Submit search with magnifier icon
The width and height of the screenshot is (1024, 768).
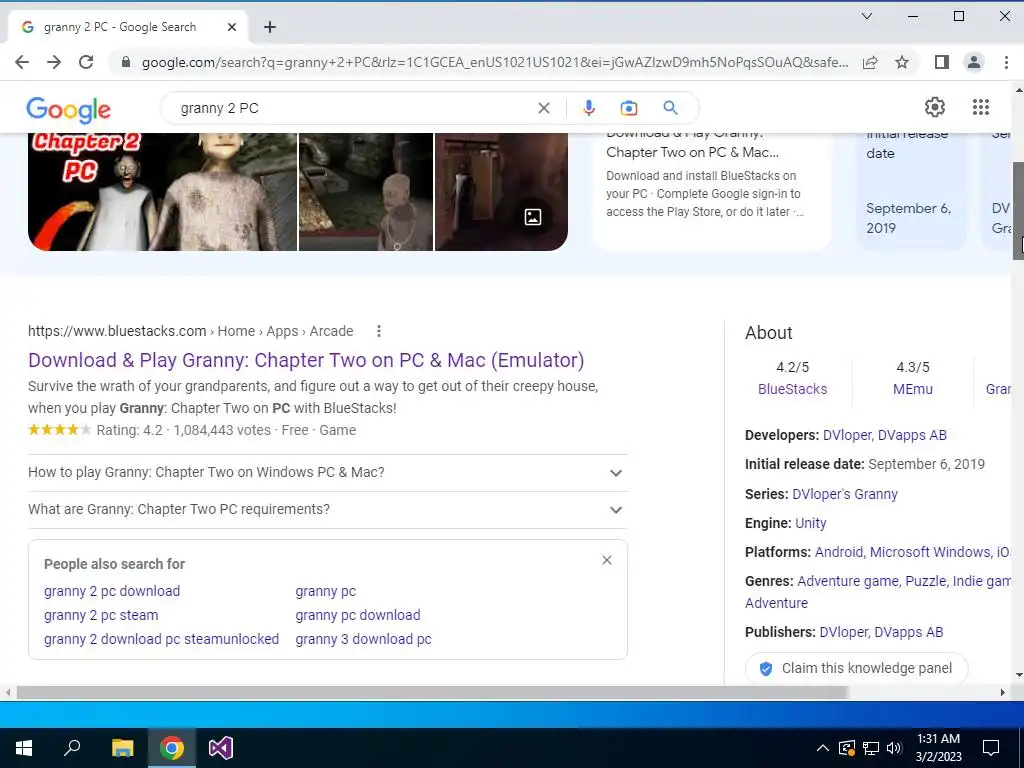[x=670, y=108]
